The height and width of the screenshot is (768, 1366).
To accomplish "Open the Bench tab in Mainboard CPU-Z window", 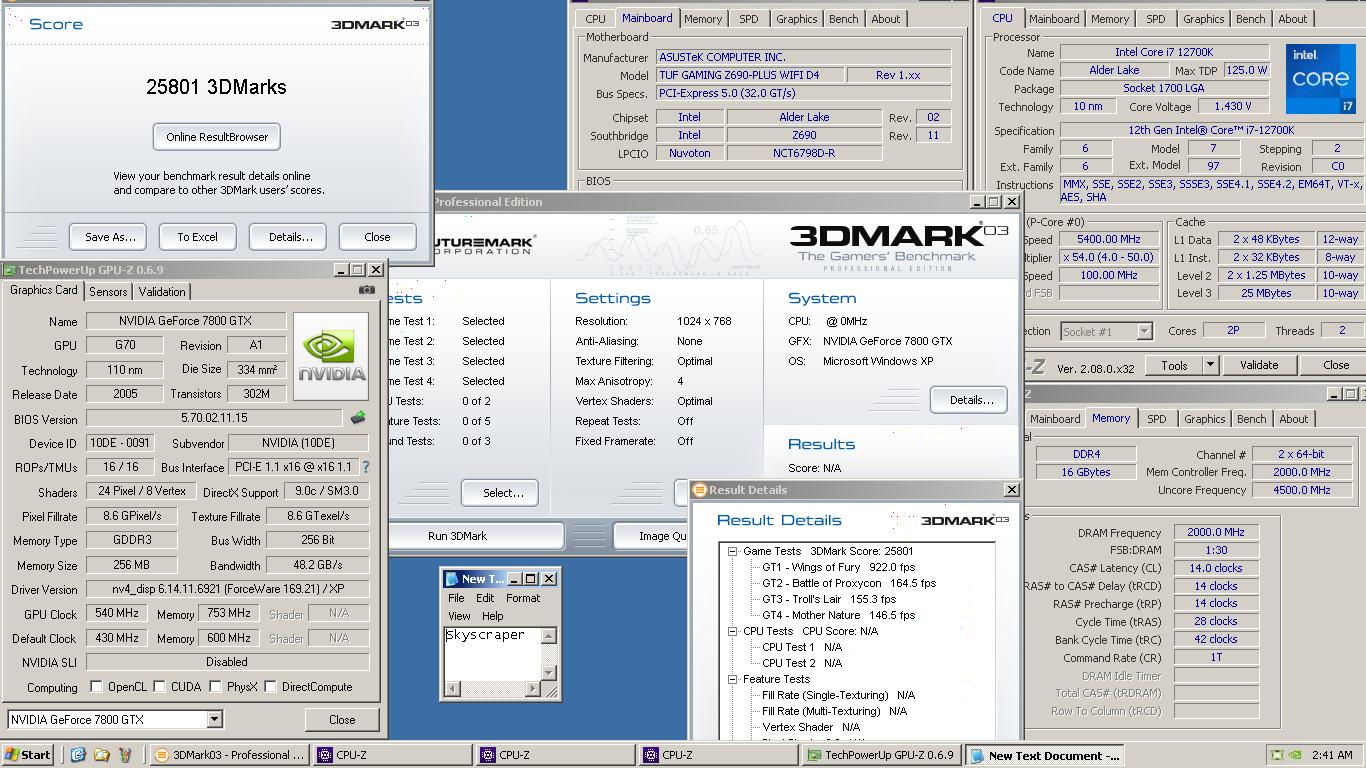I will [x=843, y=19].
